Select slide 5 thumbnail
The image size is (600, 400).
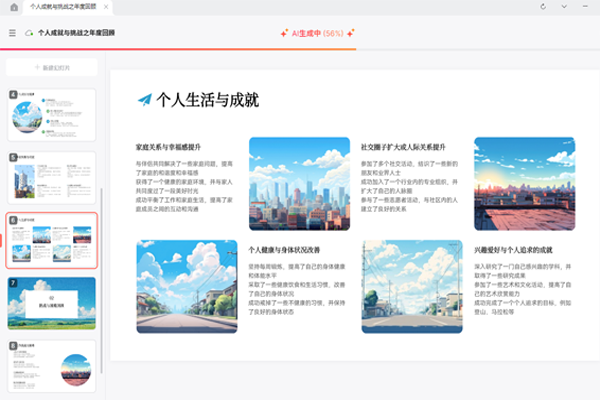pyautogui.click(x=52, y=178)
